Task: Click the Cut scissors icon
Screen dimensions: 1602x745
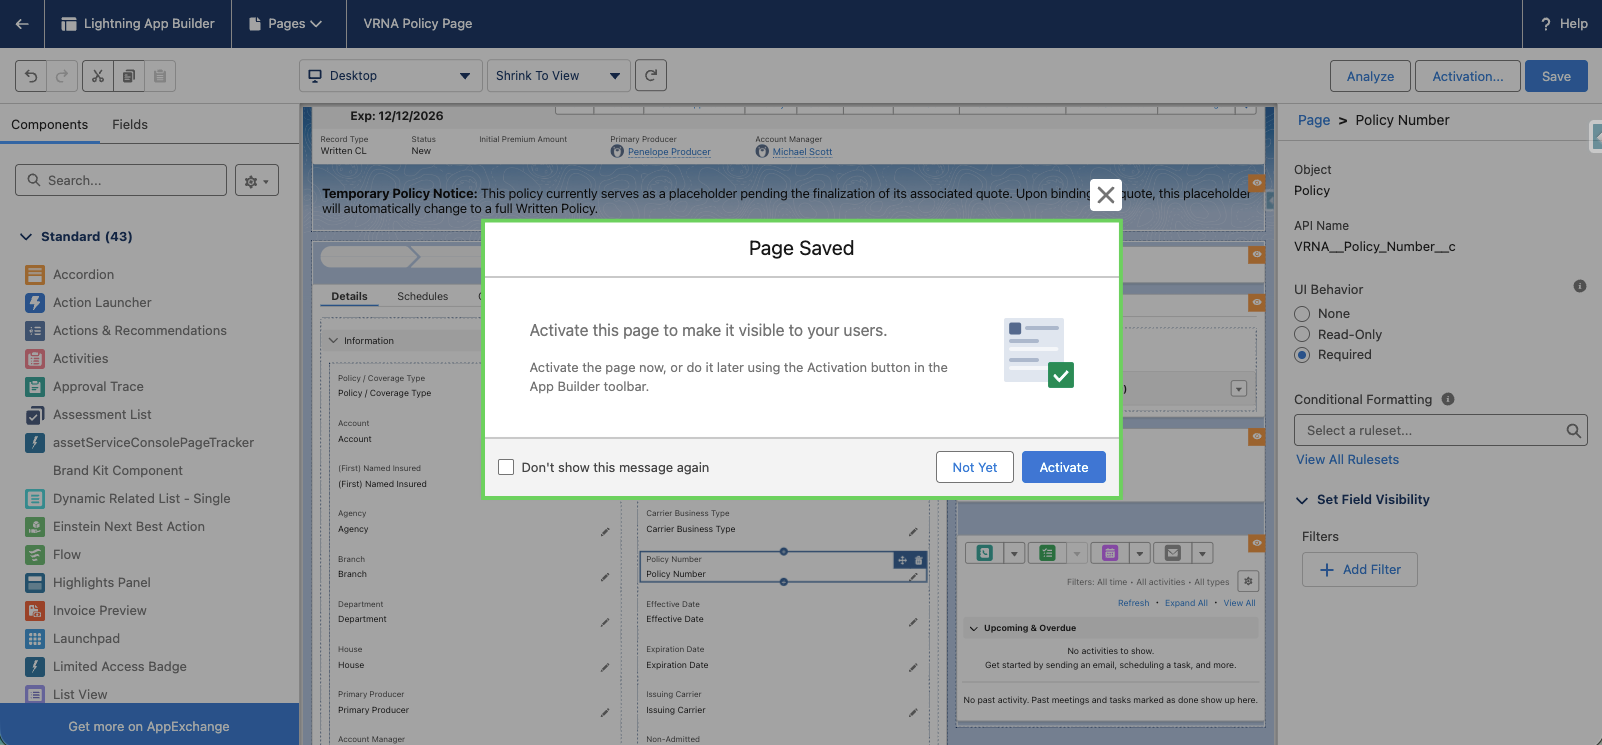Action: tap(98, 76)
